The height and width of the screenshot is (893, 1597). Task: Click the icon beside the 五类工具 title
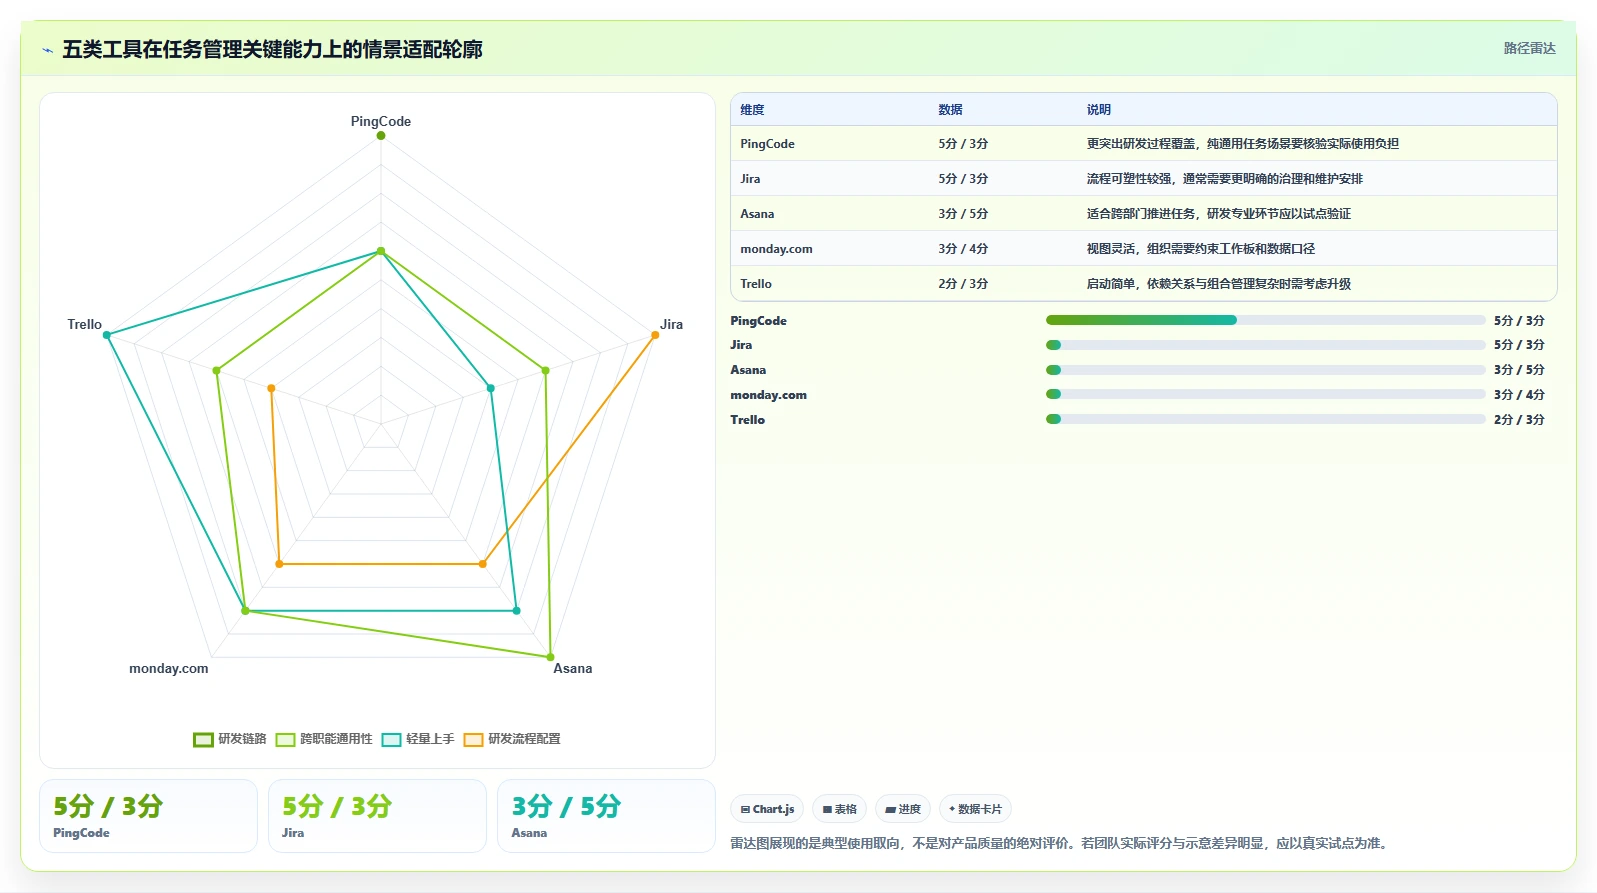[47, 50]
